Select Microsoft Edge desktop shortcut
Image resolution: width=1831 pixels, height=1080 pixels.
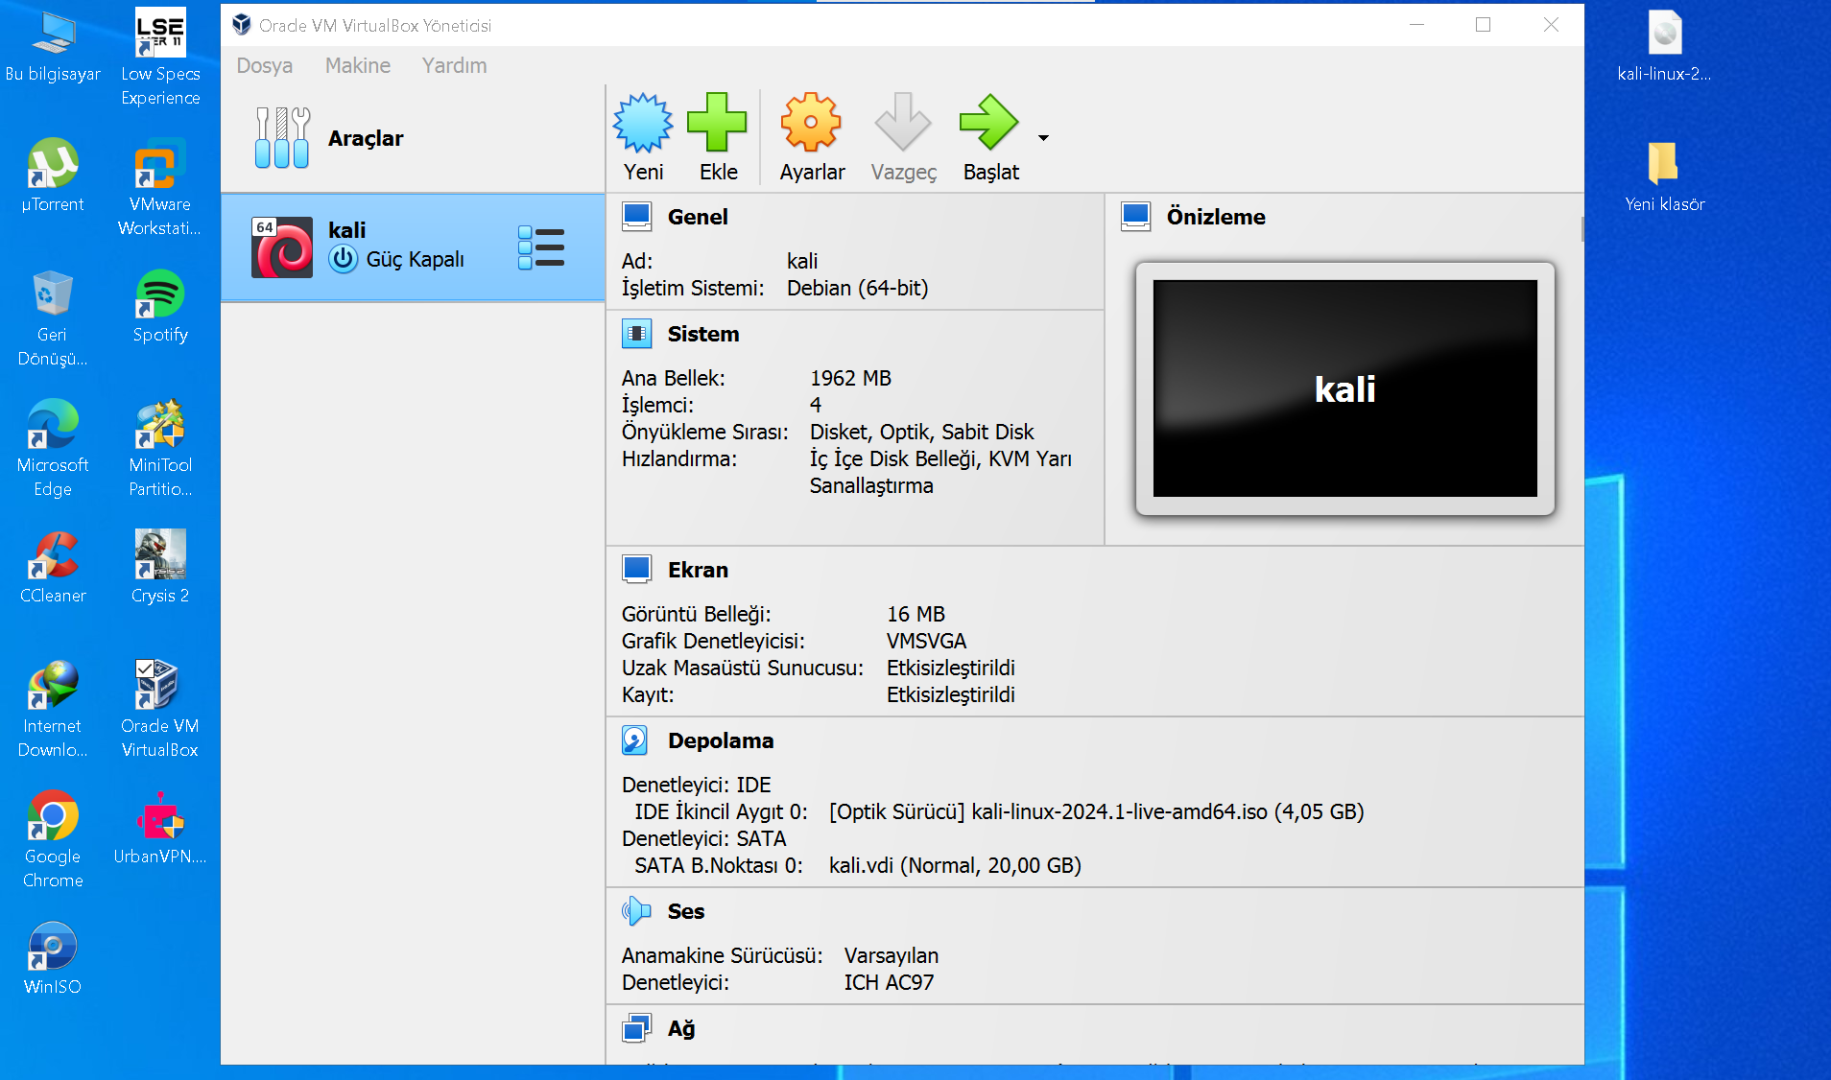click(53, 448)
